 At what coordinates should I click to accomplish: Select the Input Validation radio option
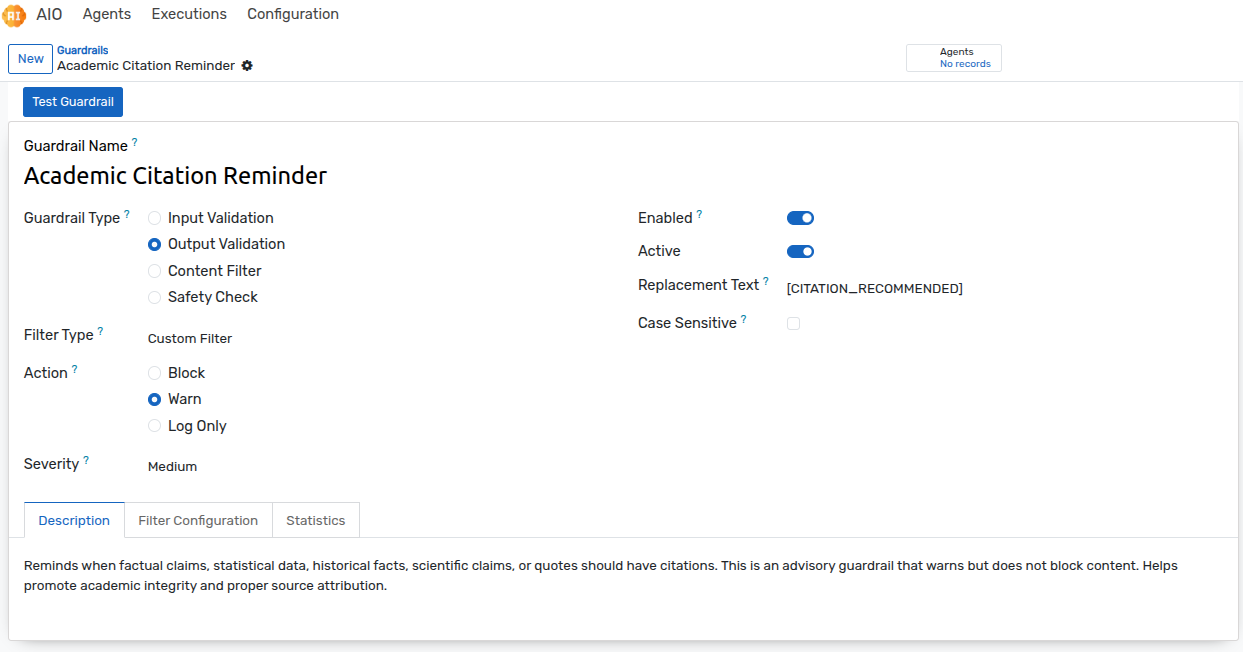point(154,218)
